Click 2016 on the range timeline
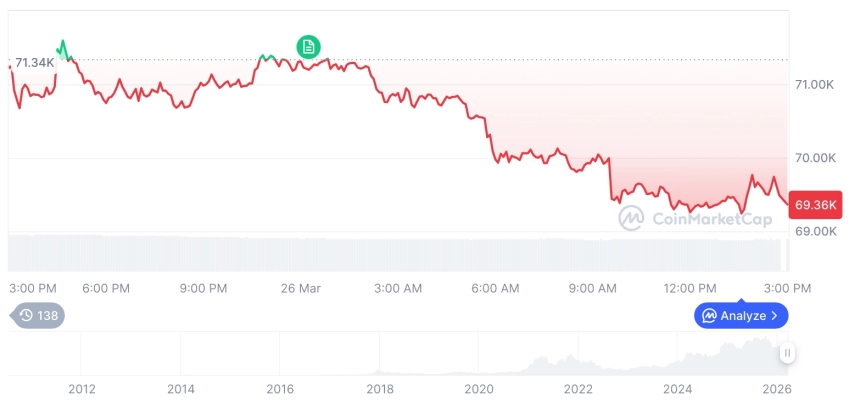 click(280, 389)
